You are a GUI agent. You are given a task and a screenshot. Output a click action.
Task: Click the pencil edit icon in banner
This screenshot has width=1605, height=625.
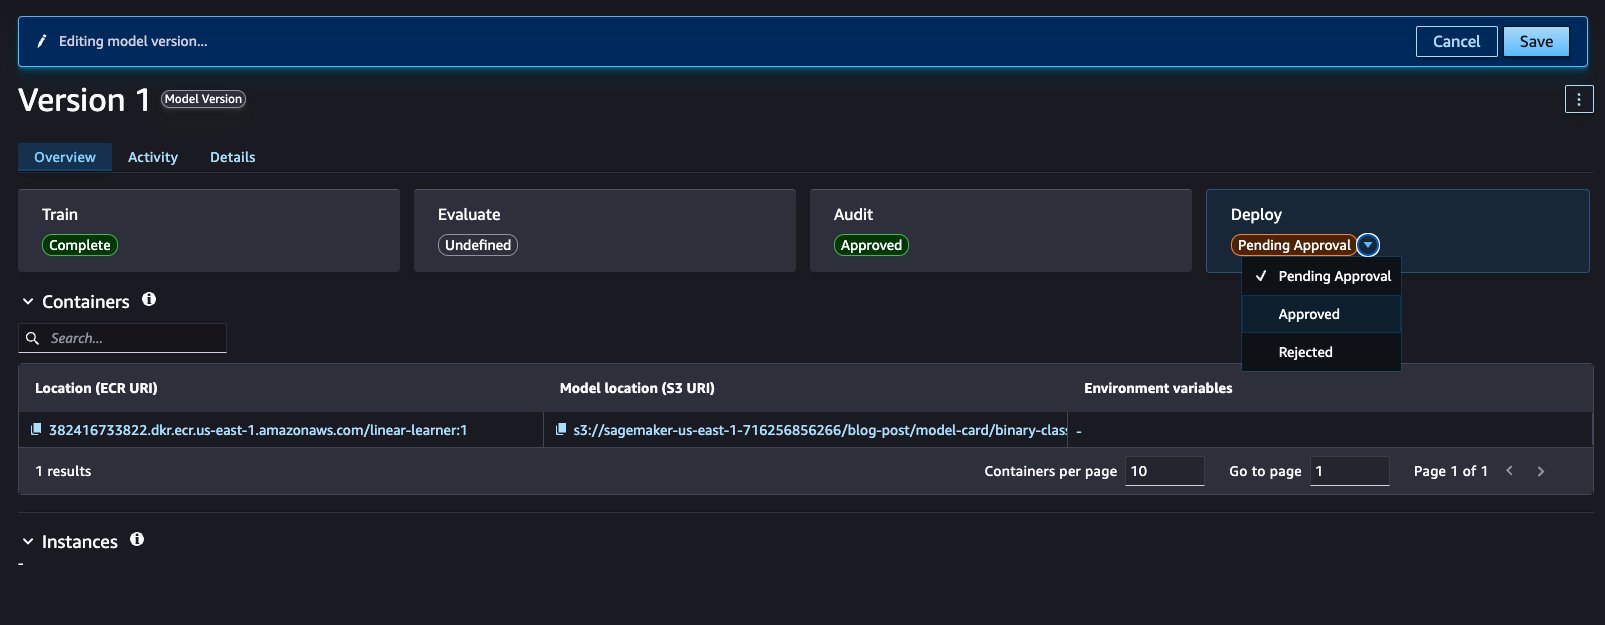tap(42, 41)
